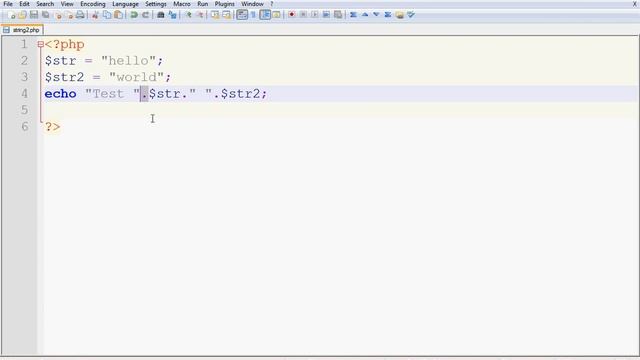Click the Save All icon
Screen dimensions: 640x360
(45, 15)
